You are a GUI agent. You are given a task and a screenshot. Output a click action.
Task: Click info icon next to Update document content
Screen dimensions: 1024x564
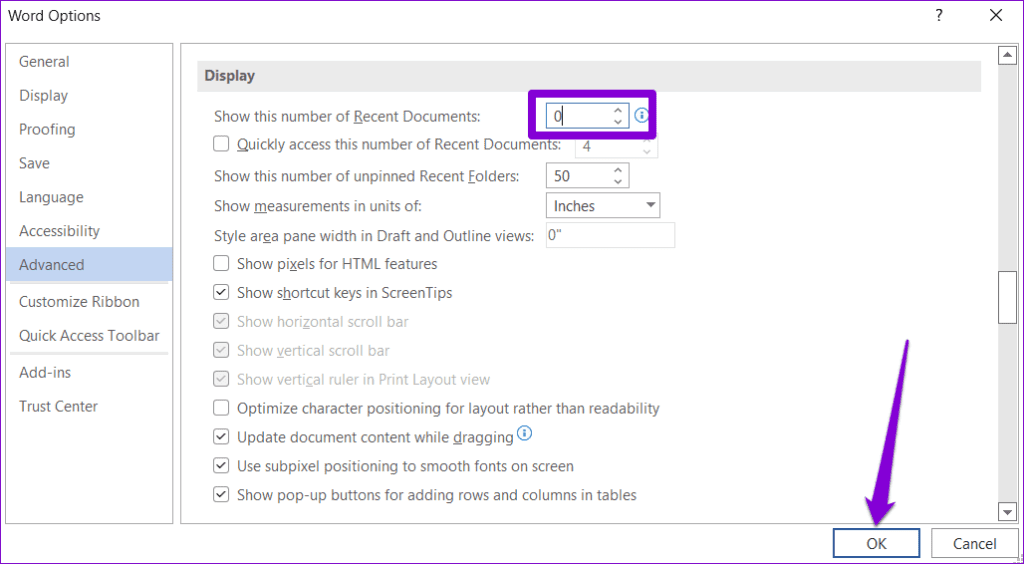524,435
